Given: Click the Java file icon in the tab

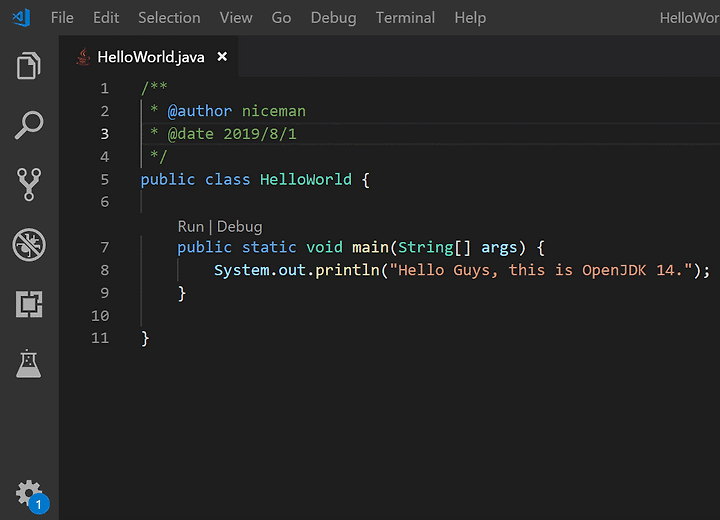Looking at the screenshot, I should 83,57.
